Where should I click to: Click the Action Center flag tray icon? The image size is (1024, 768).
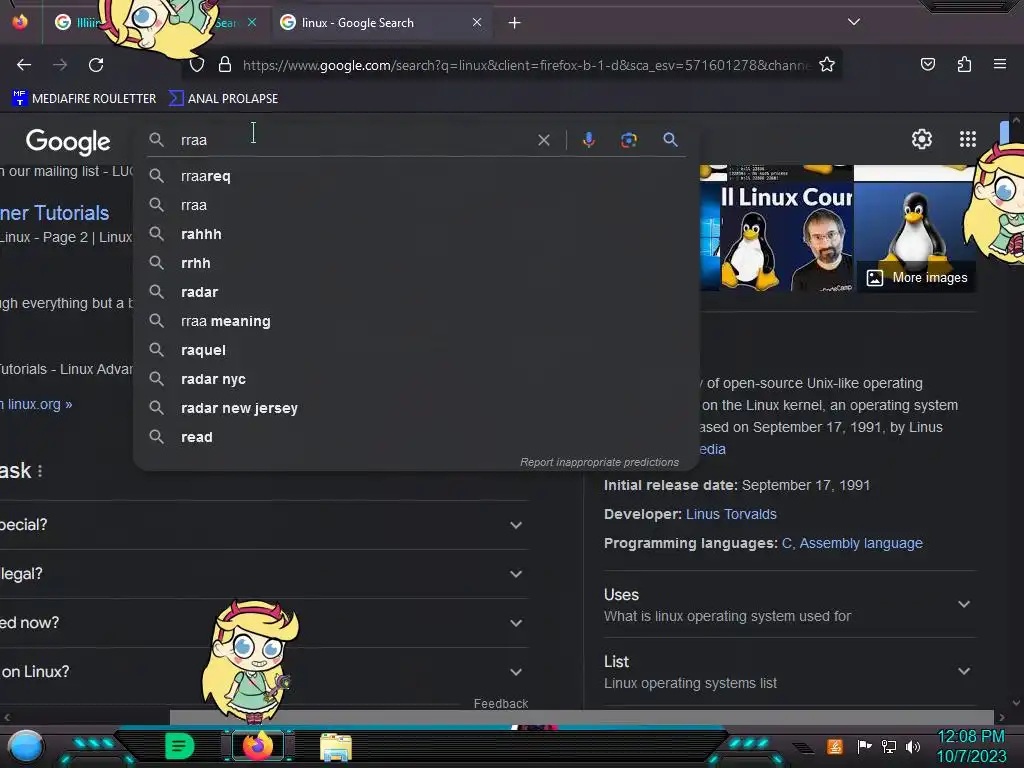864,746
